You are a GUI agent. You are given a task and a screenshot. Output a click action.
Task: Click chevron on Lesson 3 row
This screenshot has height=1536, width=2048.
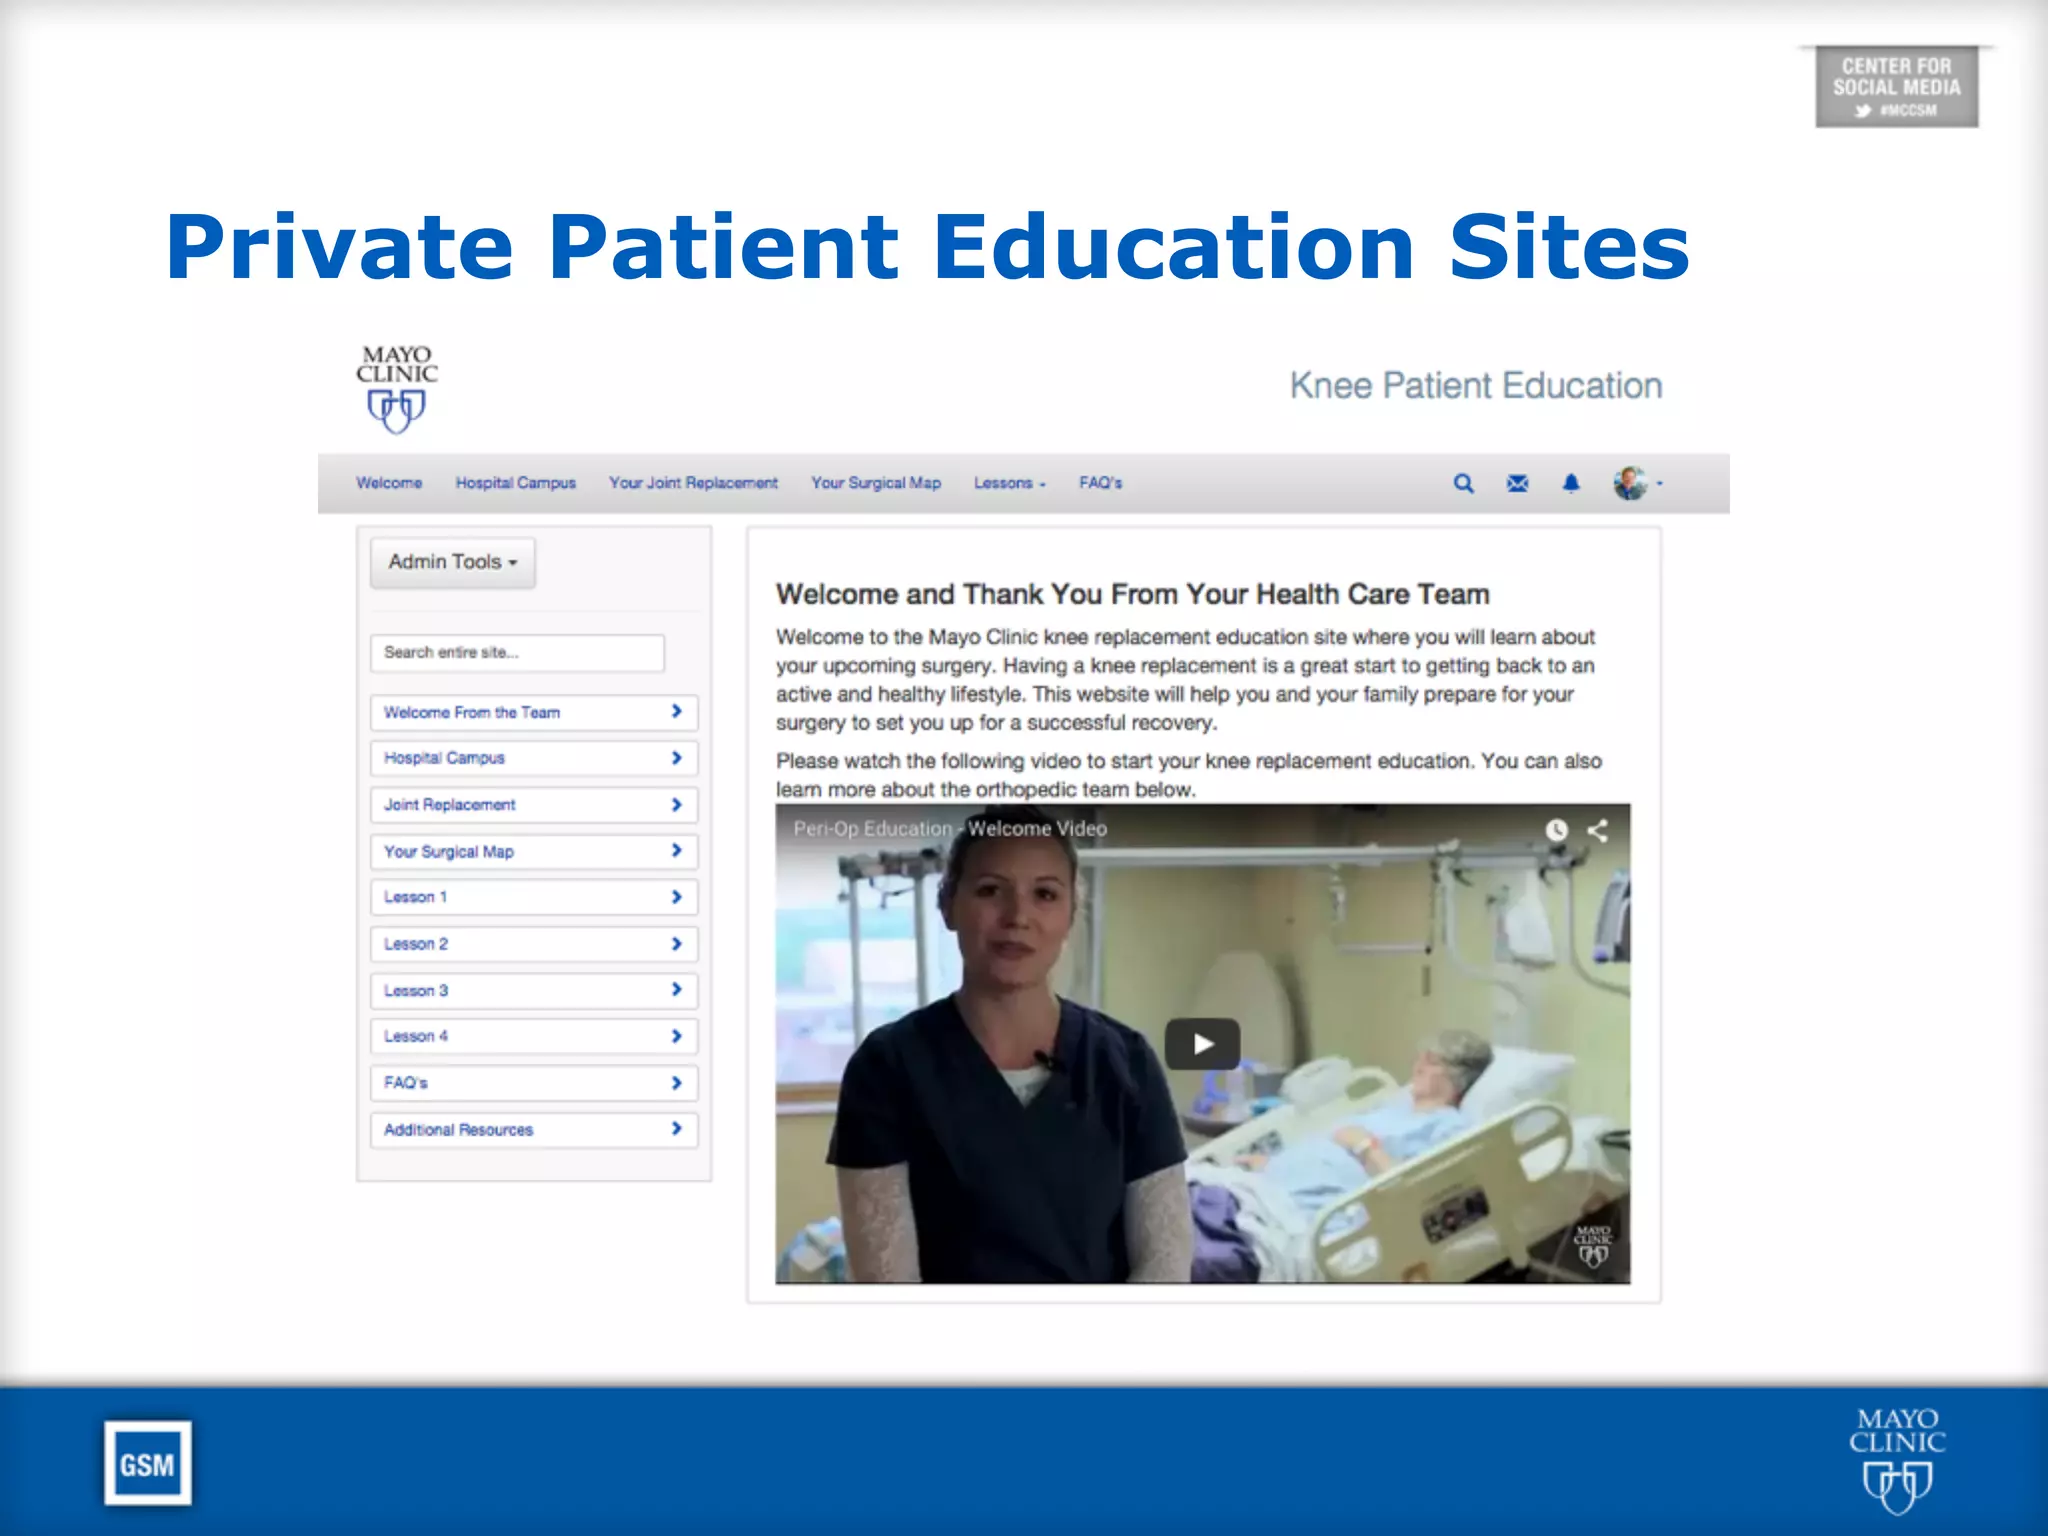(677, 990)
